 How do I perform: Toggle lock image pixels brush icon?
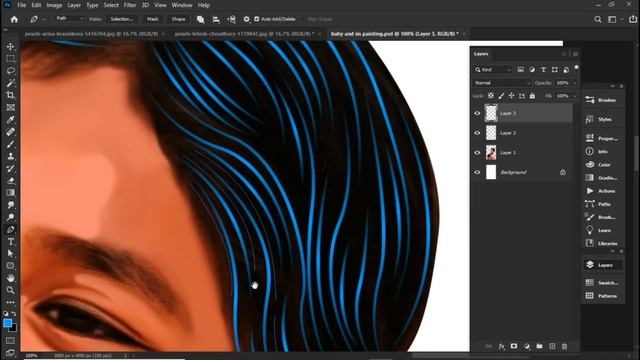click(x=501, y=96)
